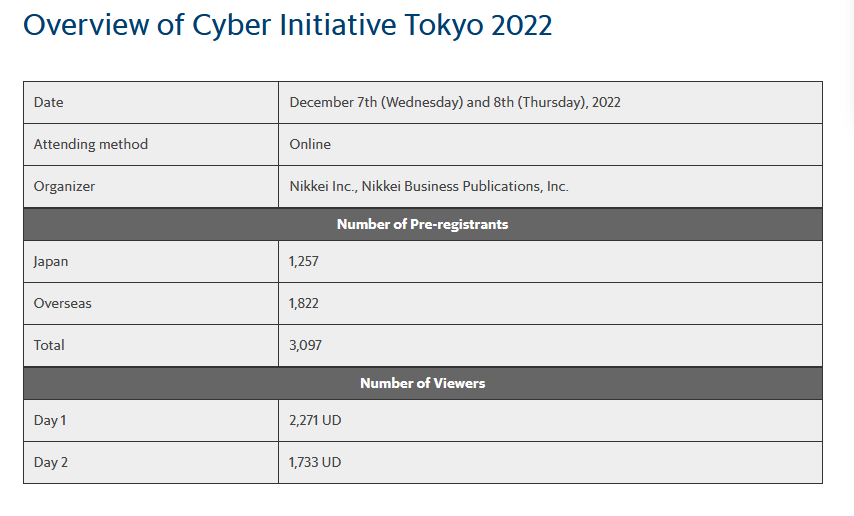
Task: Click the 1,257 pre-registrants value
Action: pos(304,261)
